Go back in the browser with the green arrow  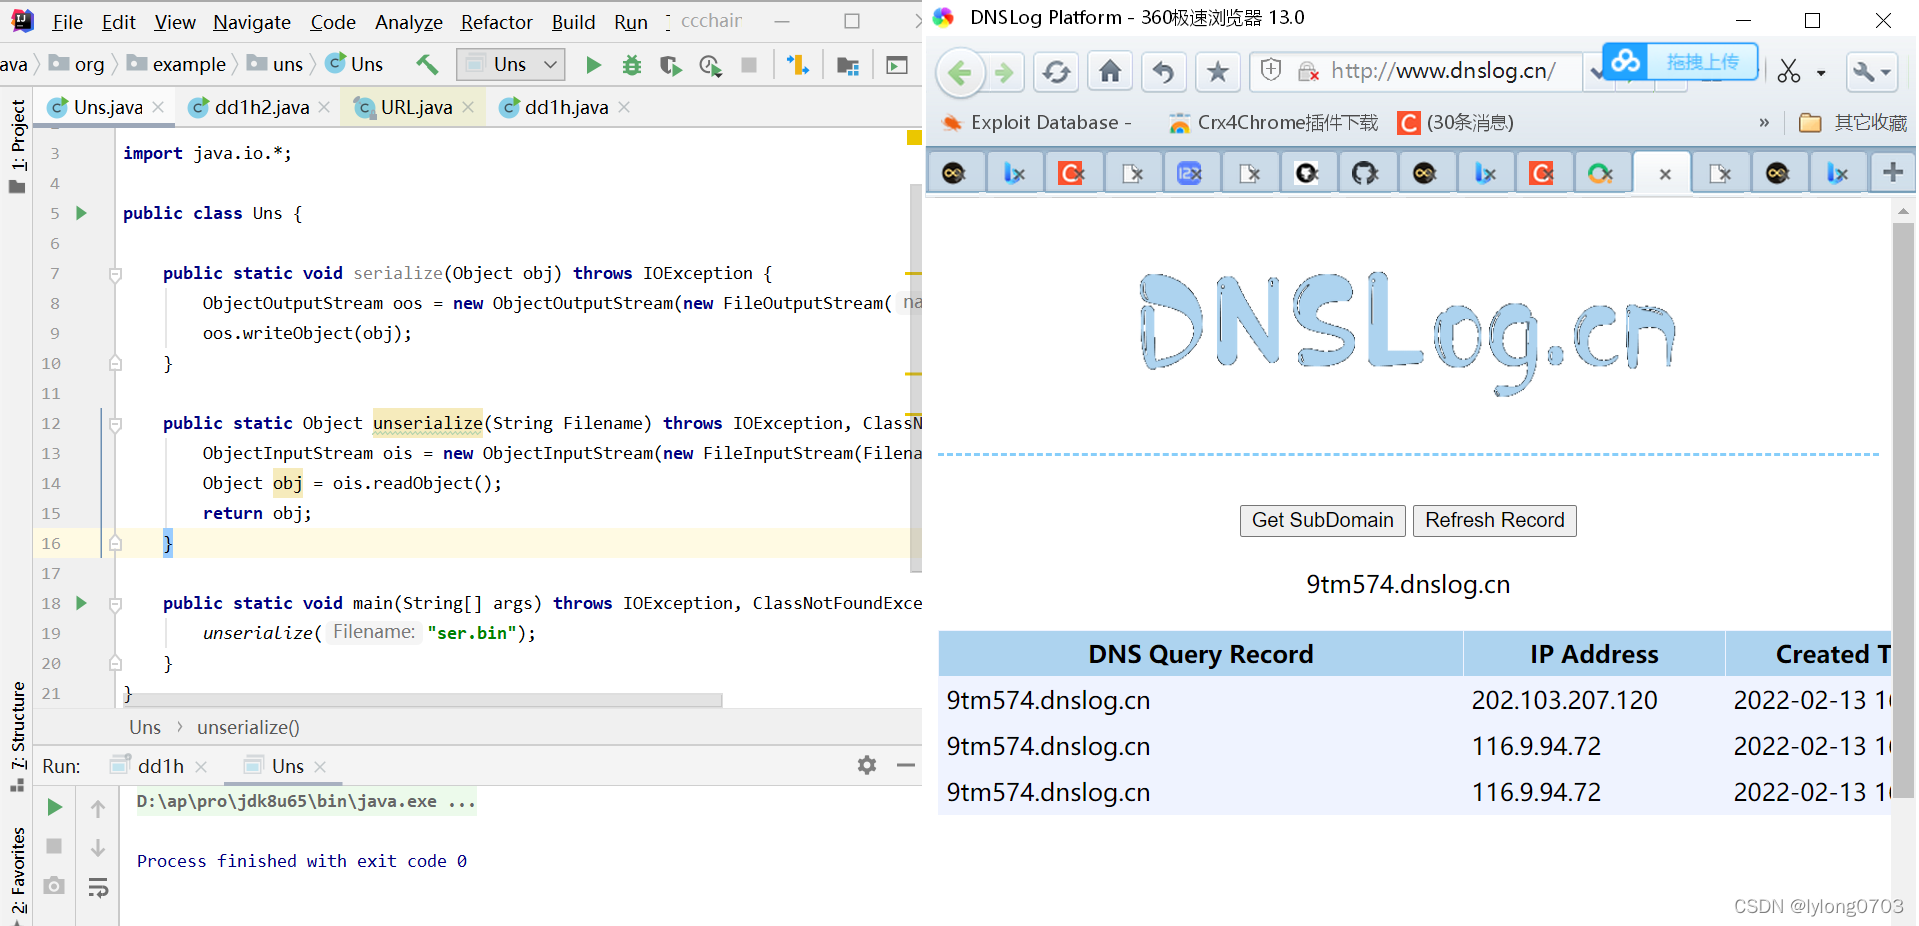click(960, 72)
